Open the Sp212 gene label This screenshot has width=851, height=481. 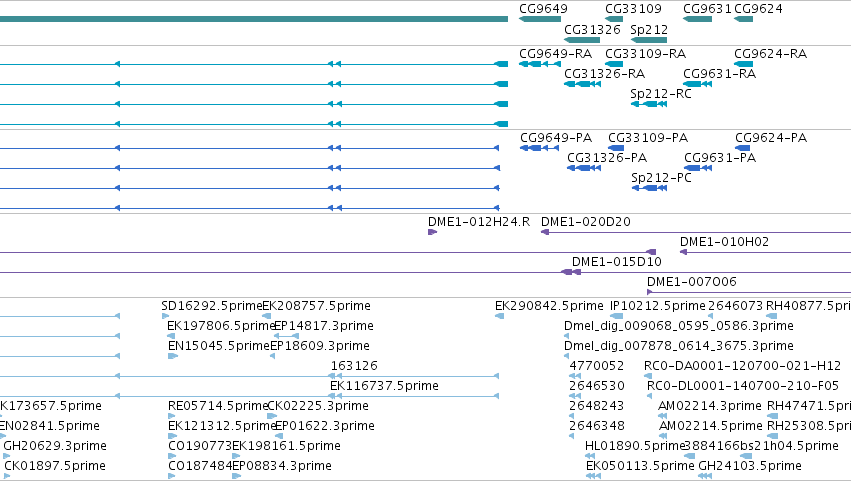649,29
